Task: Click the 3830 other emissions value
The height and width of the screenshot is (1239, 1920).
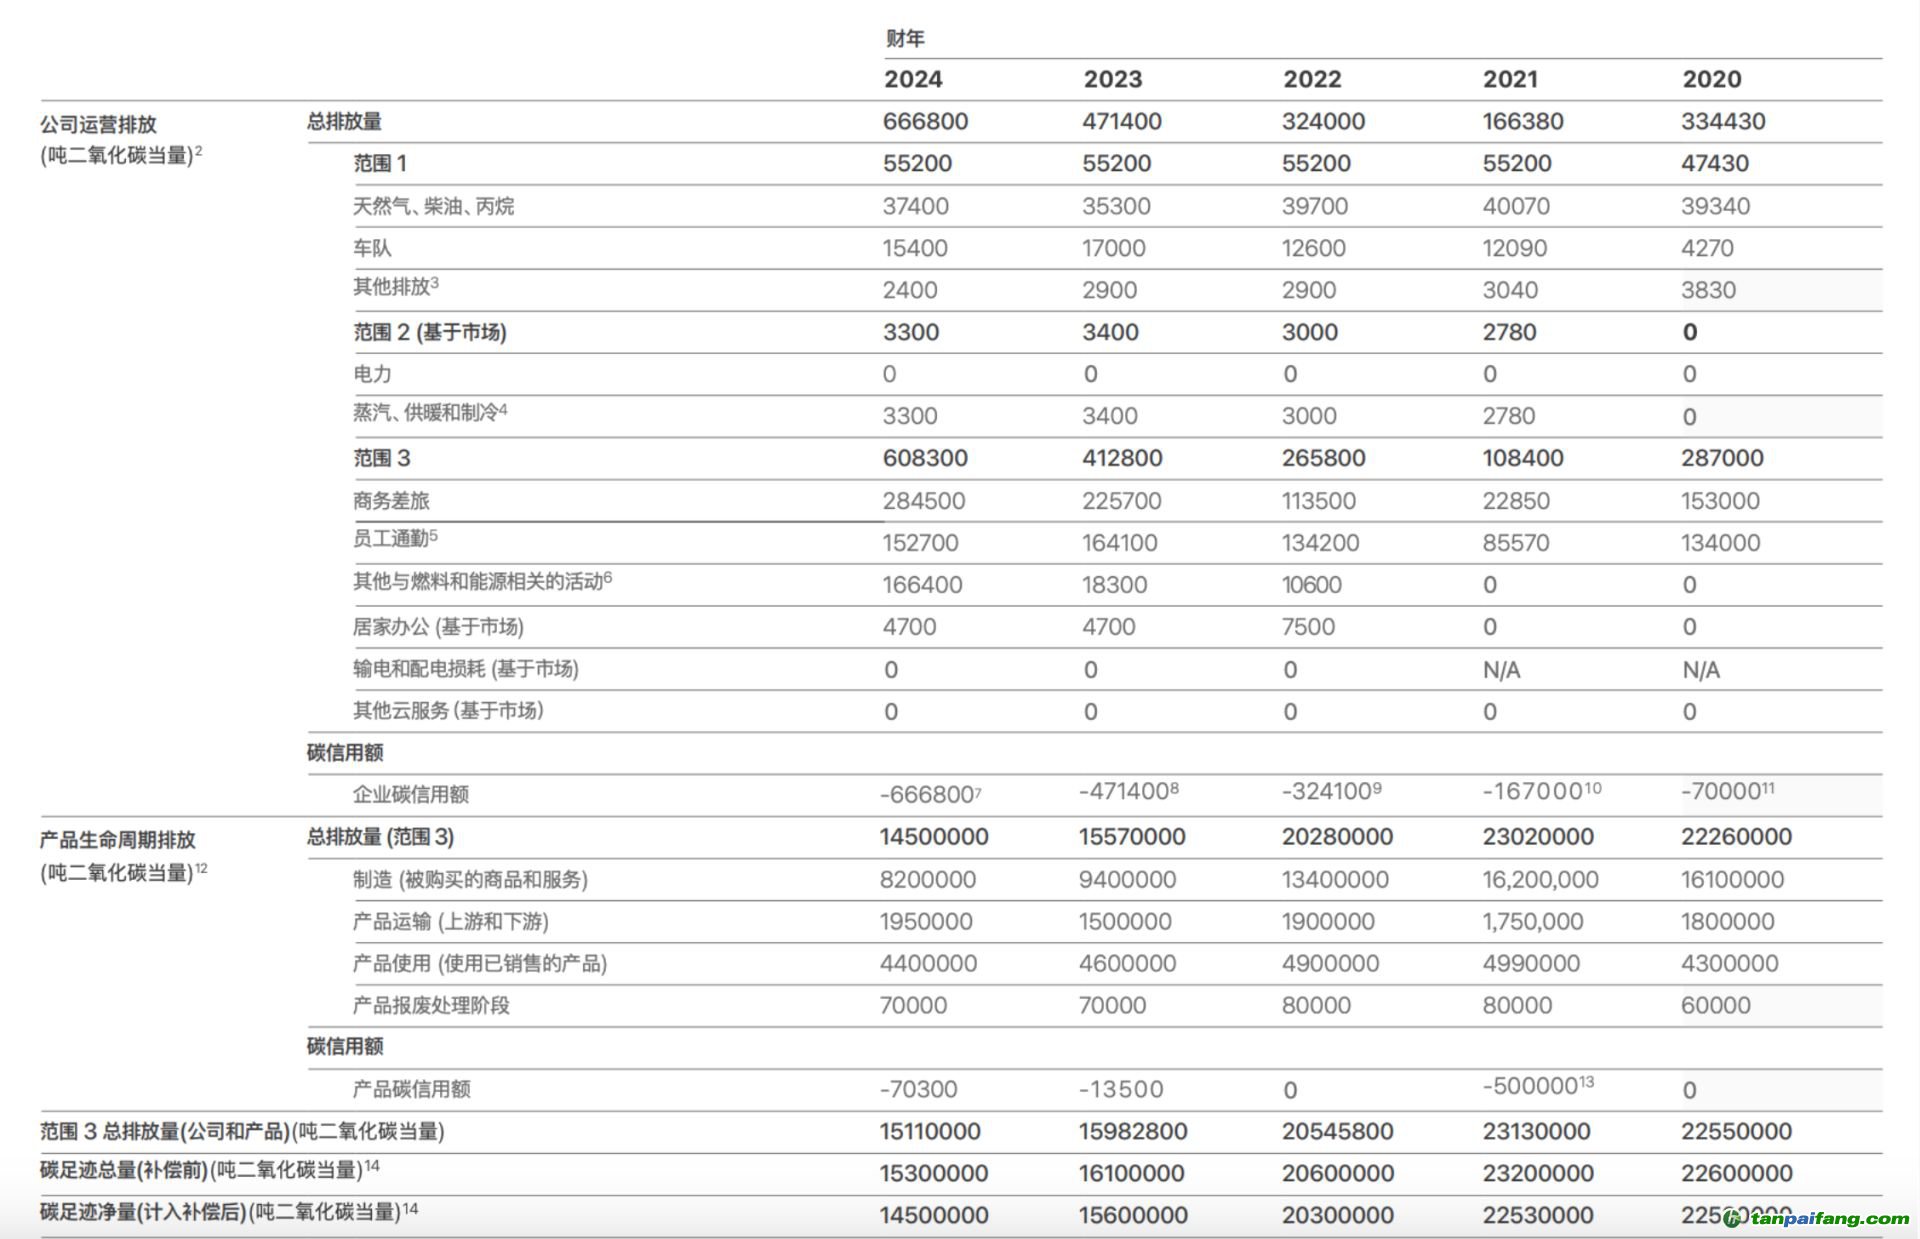Action: click(x=1708, y=290)
